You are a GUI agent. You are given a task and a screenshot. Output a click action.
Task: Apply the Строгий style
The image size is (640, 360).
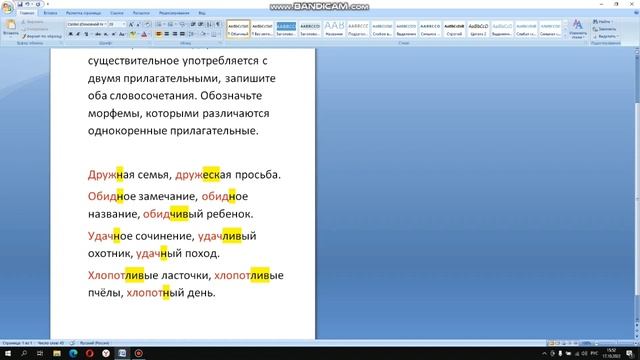454,29
